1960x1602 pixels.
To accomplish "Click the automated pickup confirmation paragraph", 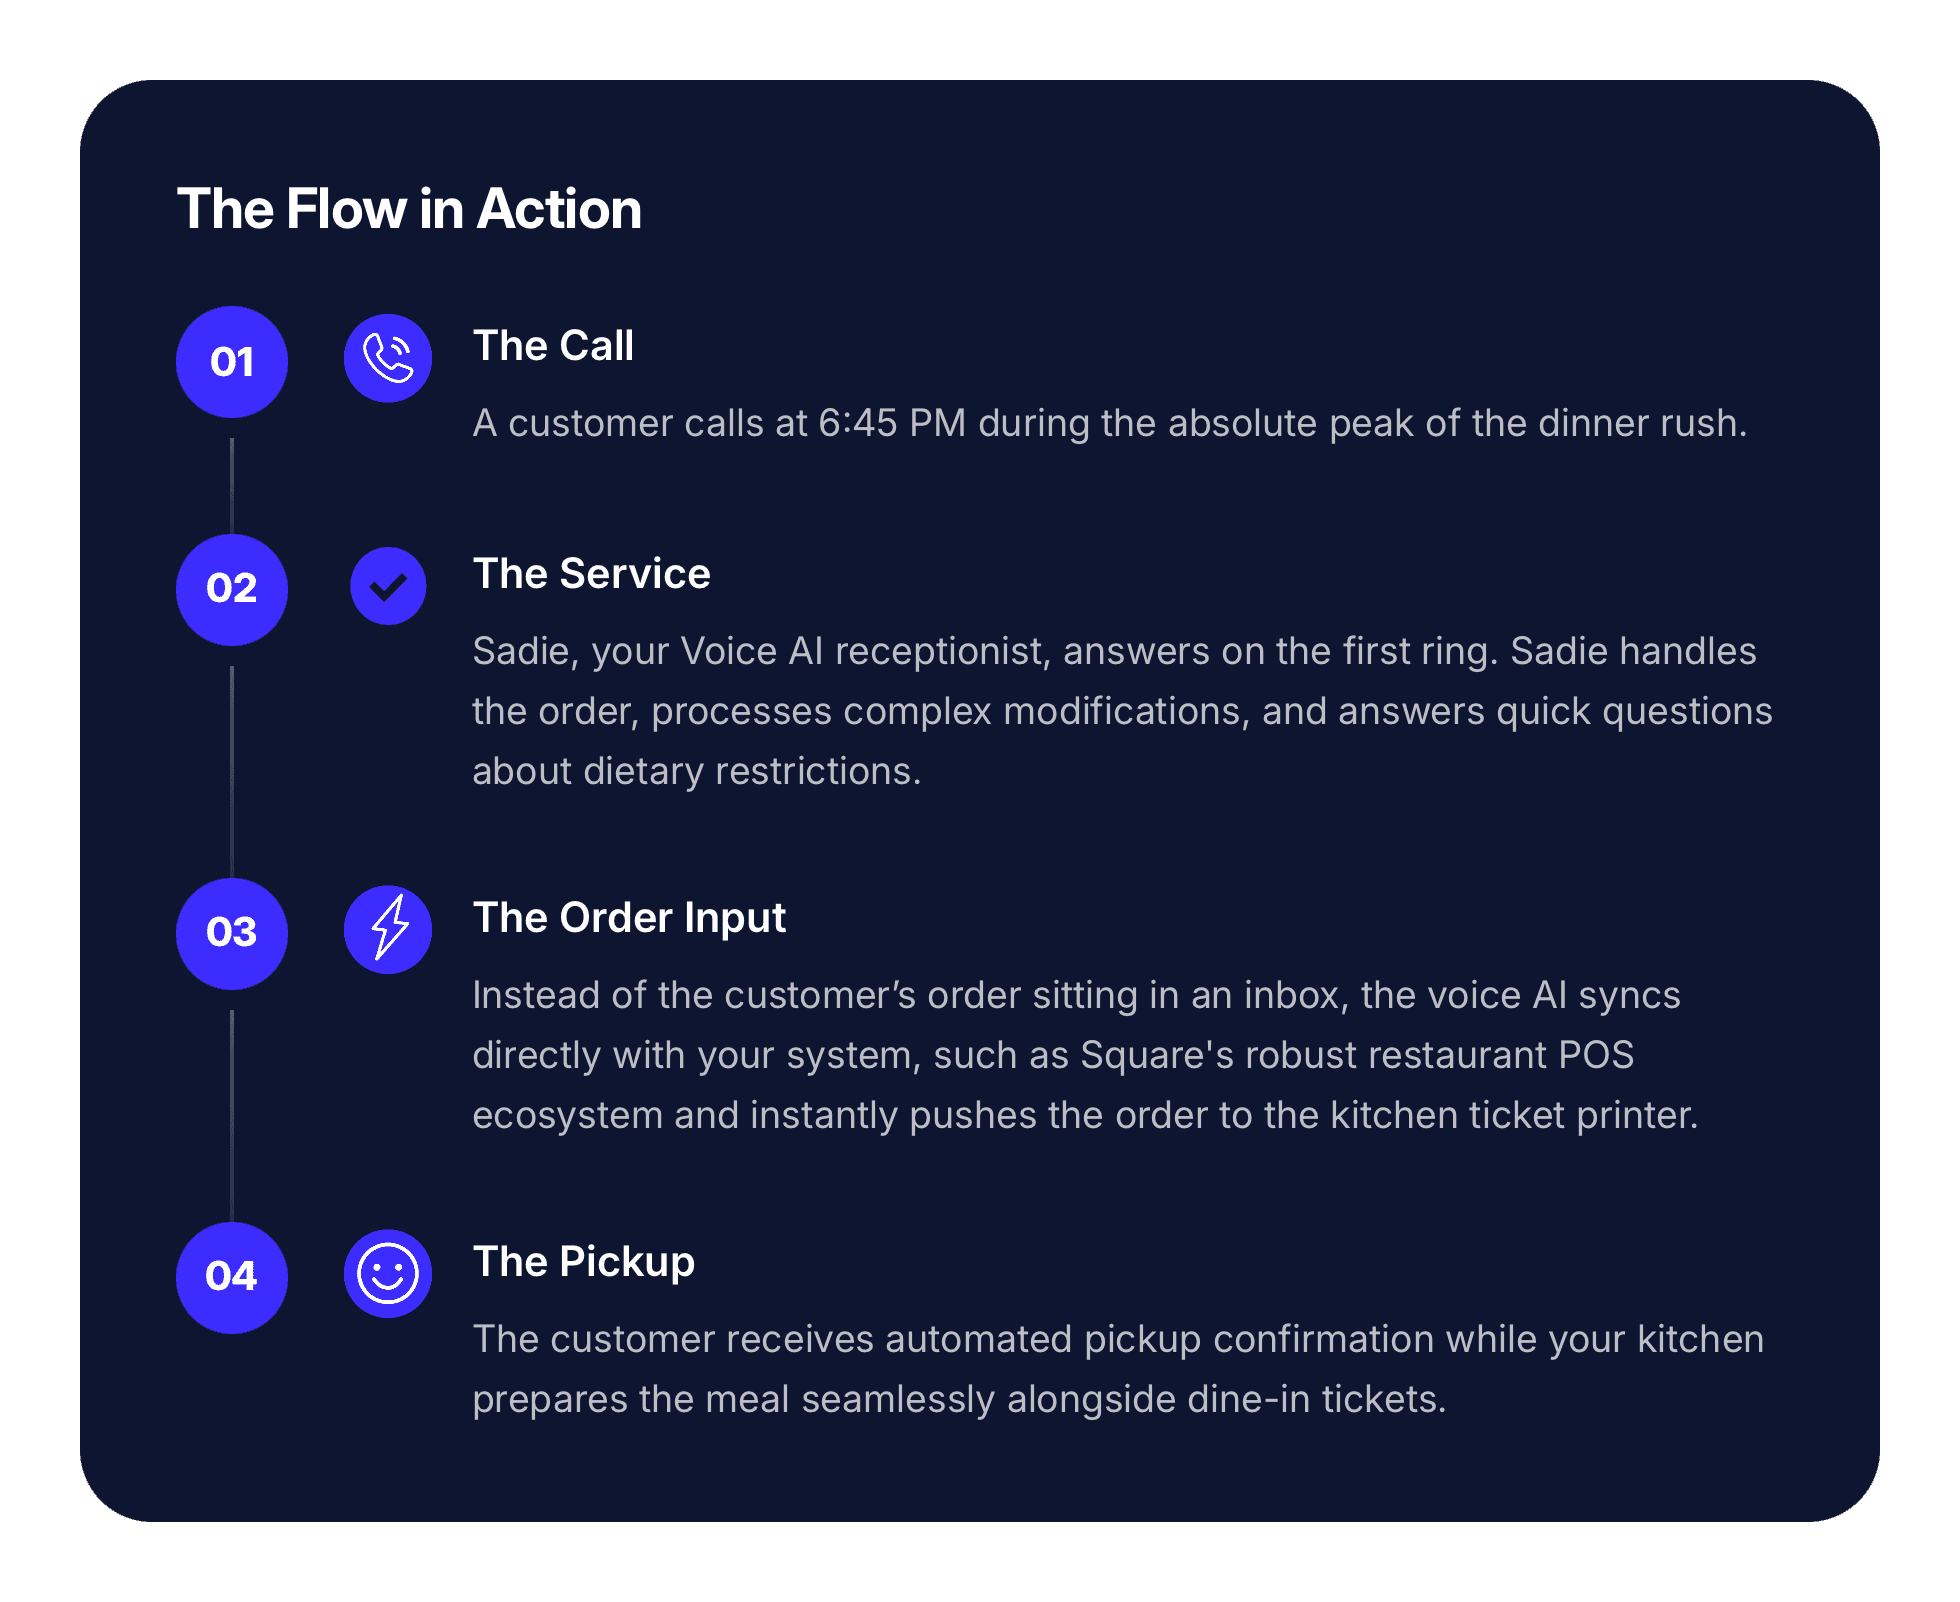I will click(1118, 1369).
